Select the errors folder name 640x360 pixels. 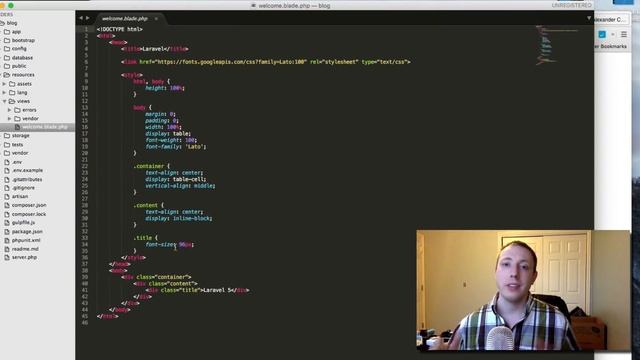click(29, 110)
